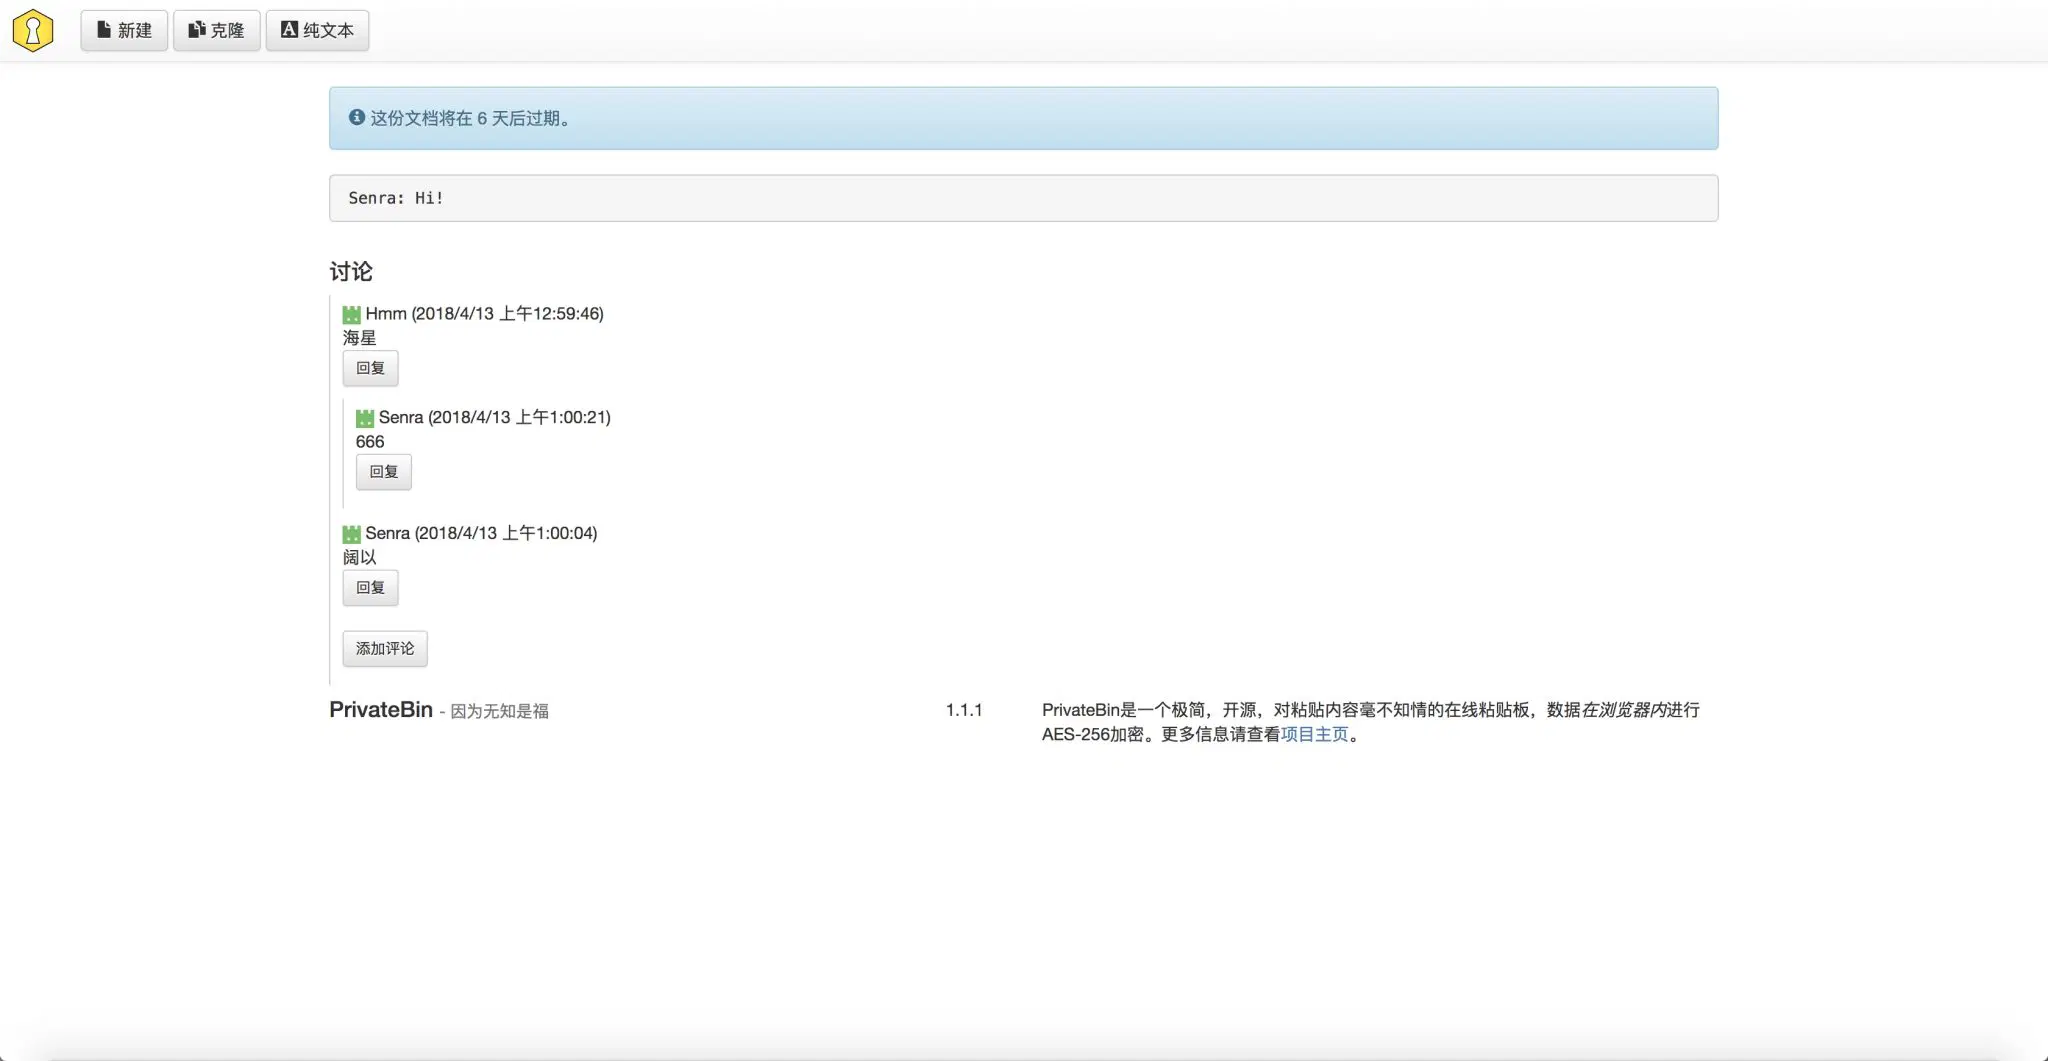2048x1061 pixels.
Task: Switch to 纯文本 raw text view
Action: coord(317,30)
